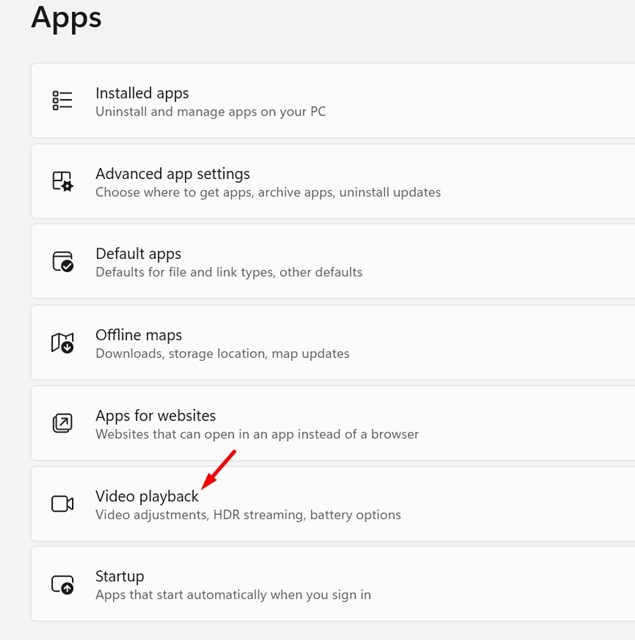Click "Video adjustments, HDR streaming" description
This screenshot has width=635, height=640.
[248, 515]
